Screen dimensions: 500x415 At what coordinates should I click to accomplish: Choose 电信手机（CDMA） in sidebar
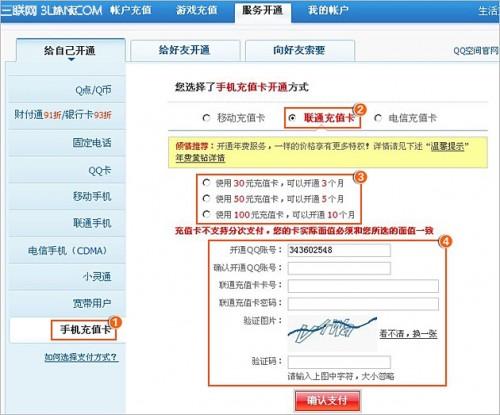pos(67,250)
